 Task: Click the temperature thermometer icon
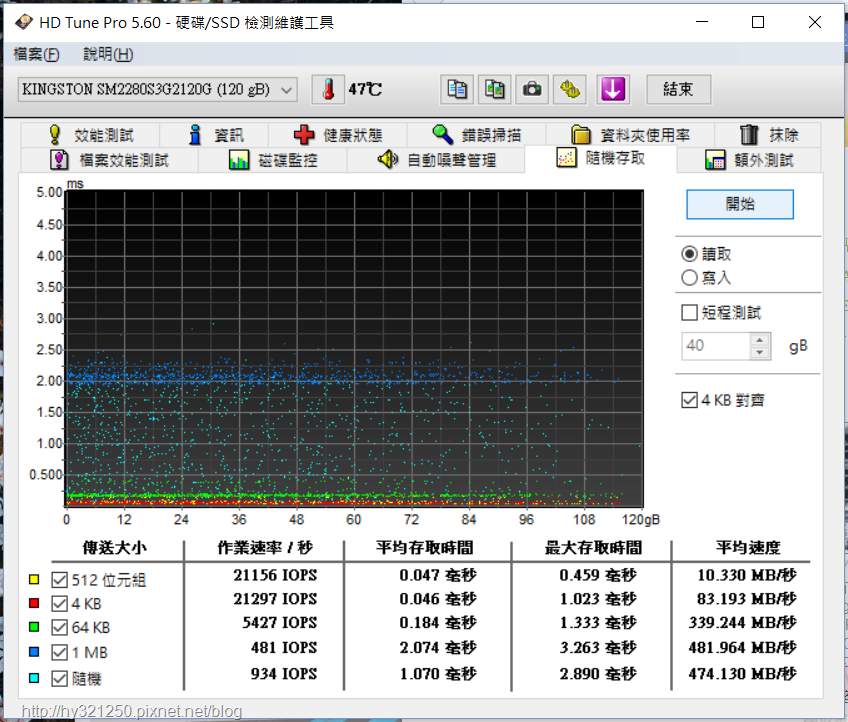(328, 89)
